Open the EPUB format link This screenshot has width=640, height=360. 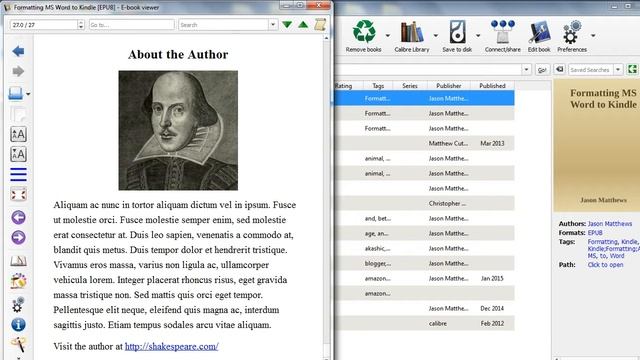tap(595, 233)
